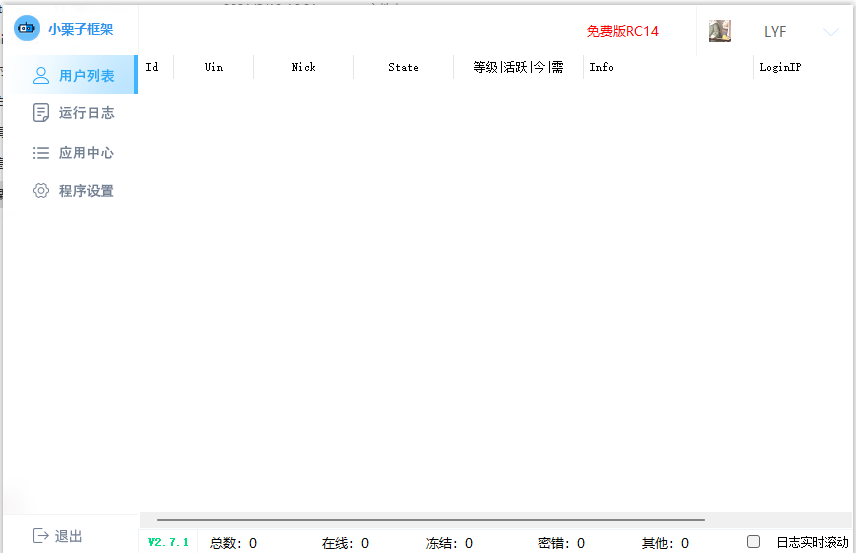This screenshot has width=856, height=553.
Task: Click the State column header
Action: click(403, 67)
